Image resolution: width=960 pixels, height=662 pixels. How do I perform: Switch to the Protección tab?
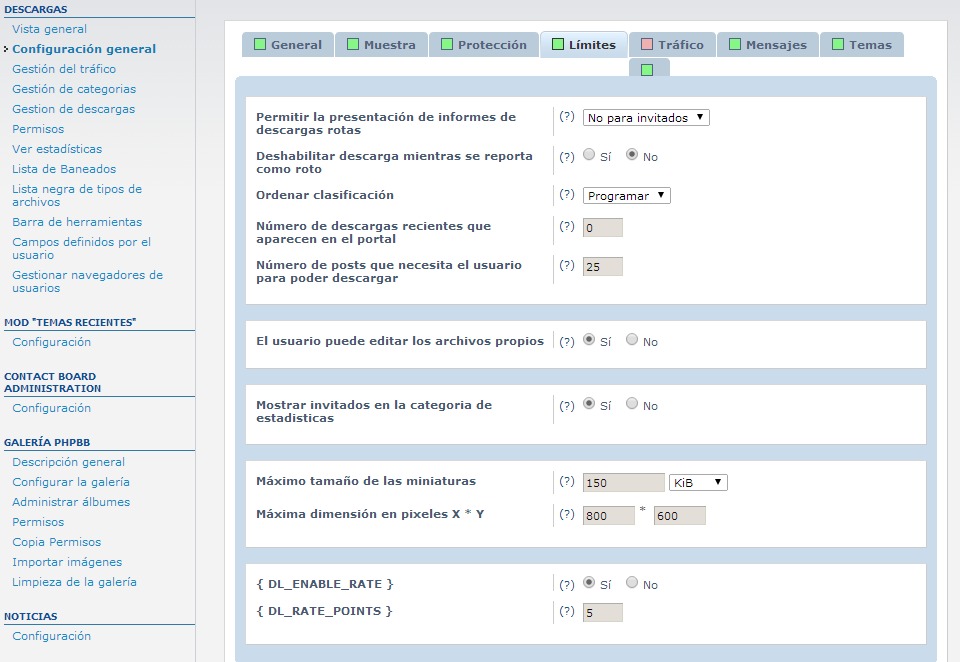(x=490, y=44)
